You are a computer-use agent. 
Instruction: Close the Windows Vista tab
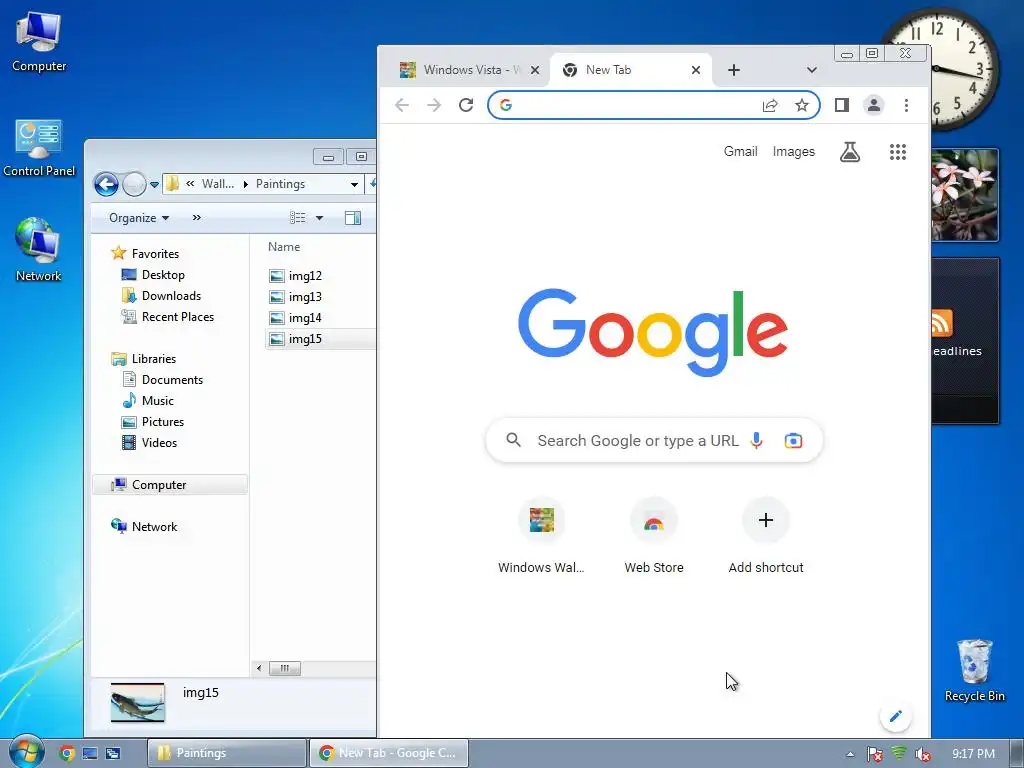pos(535,70)
